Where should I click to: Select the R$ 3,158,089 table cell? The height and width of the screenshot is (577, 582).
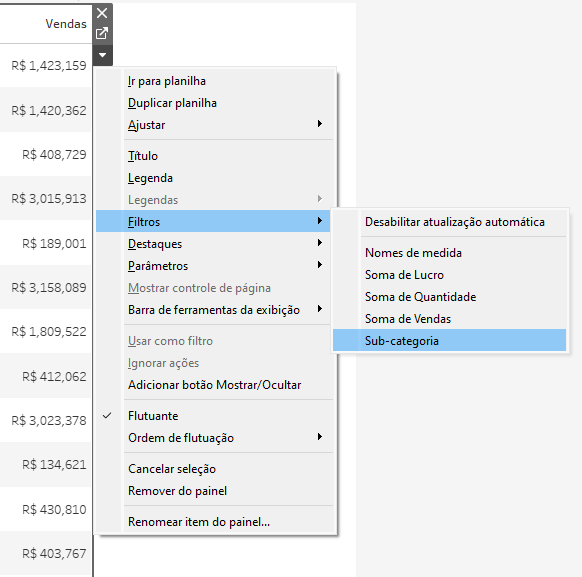click(x=49, y=288)
